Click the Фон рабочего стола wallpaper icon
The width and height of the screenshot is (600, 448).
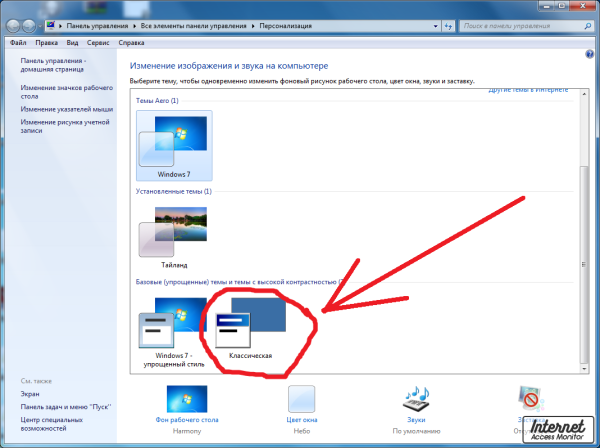[x=187, y=399]
